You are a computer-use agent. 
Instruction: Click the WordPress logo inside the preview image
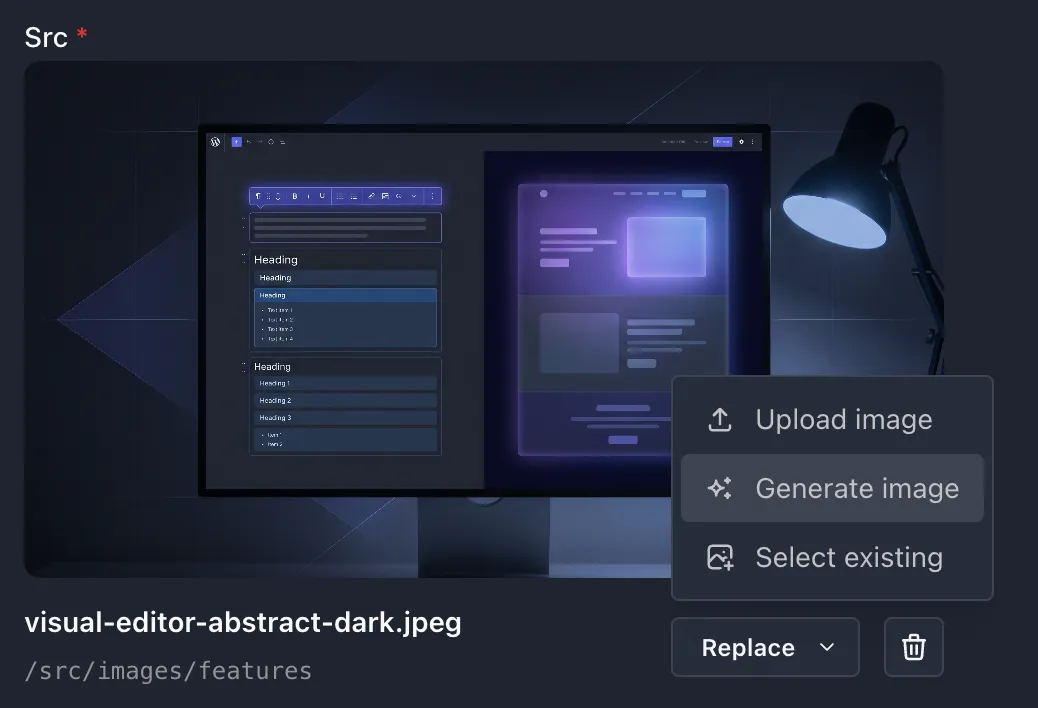215,142
